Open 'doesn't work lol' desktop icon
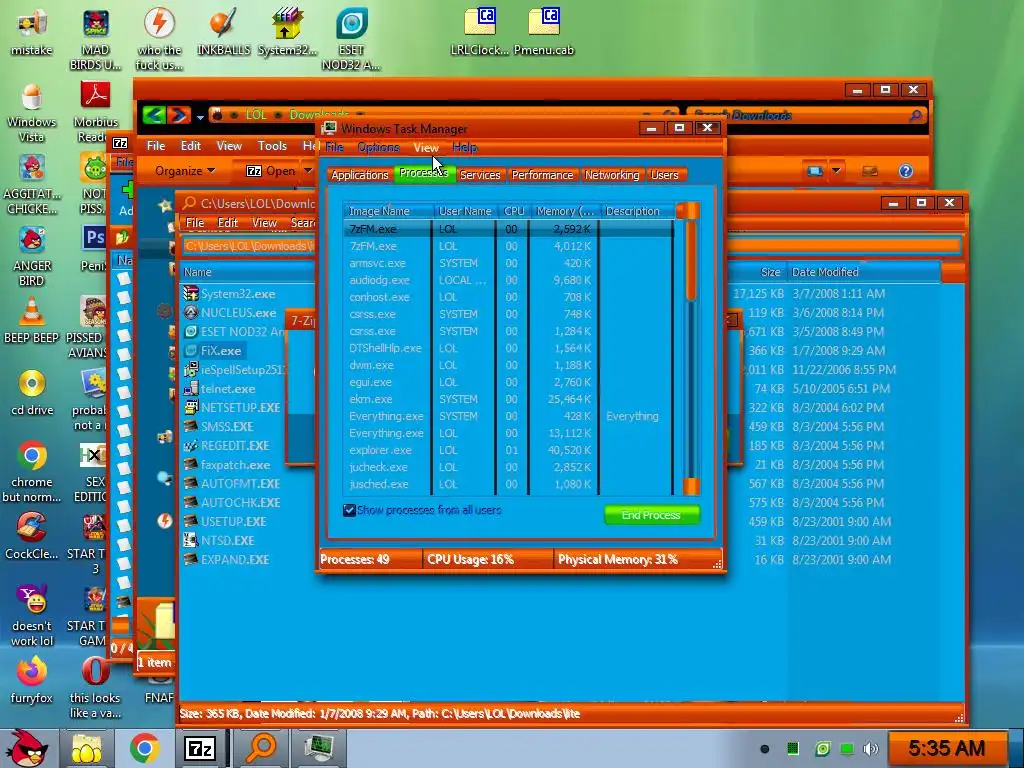1024x768 pixels. click(31, 615)
